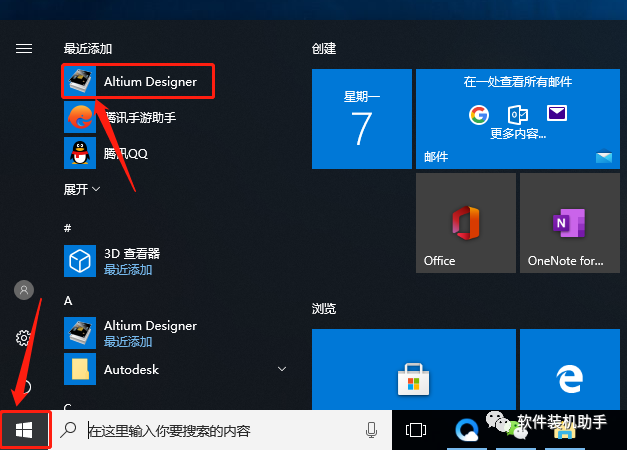Click the microphone icon in search box

pyautogui.click(x=371, y=430)
